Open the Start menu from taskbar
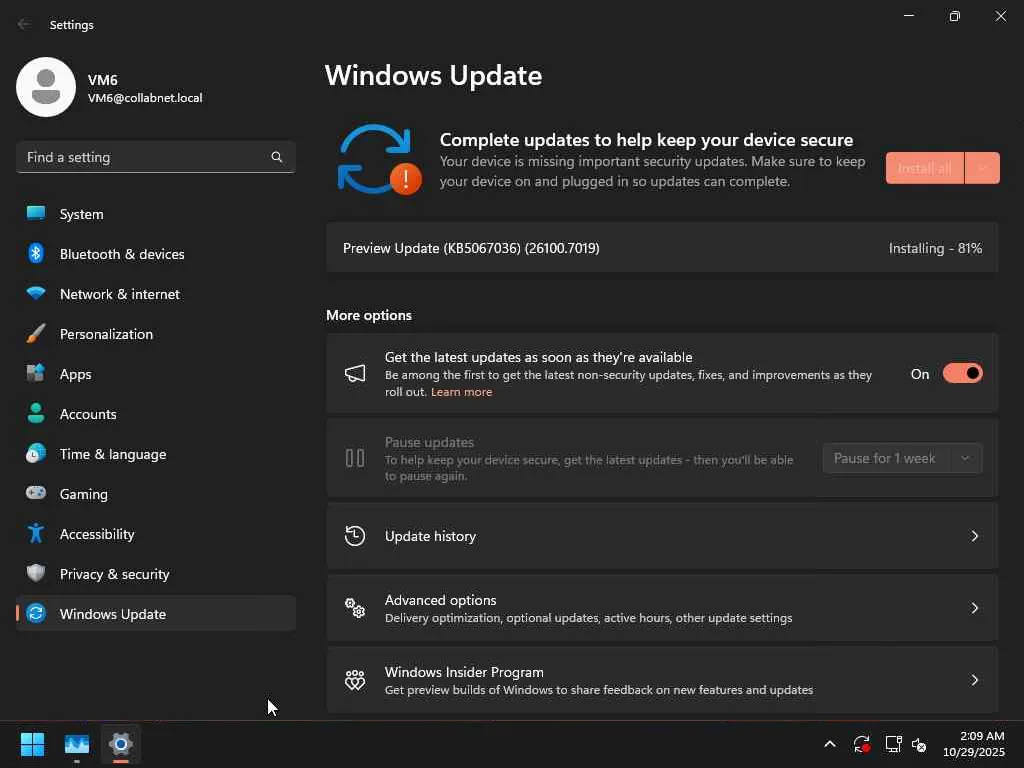Viewport: 1024px width, 768px height. (32, 744)
